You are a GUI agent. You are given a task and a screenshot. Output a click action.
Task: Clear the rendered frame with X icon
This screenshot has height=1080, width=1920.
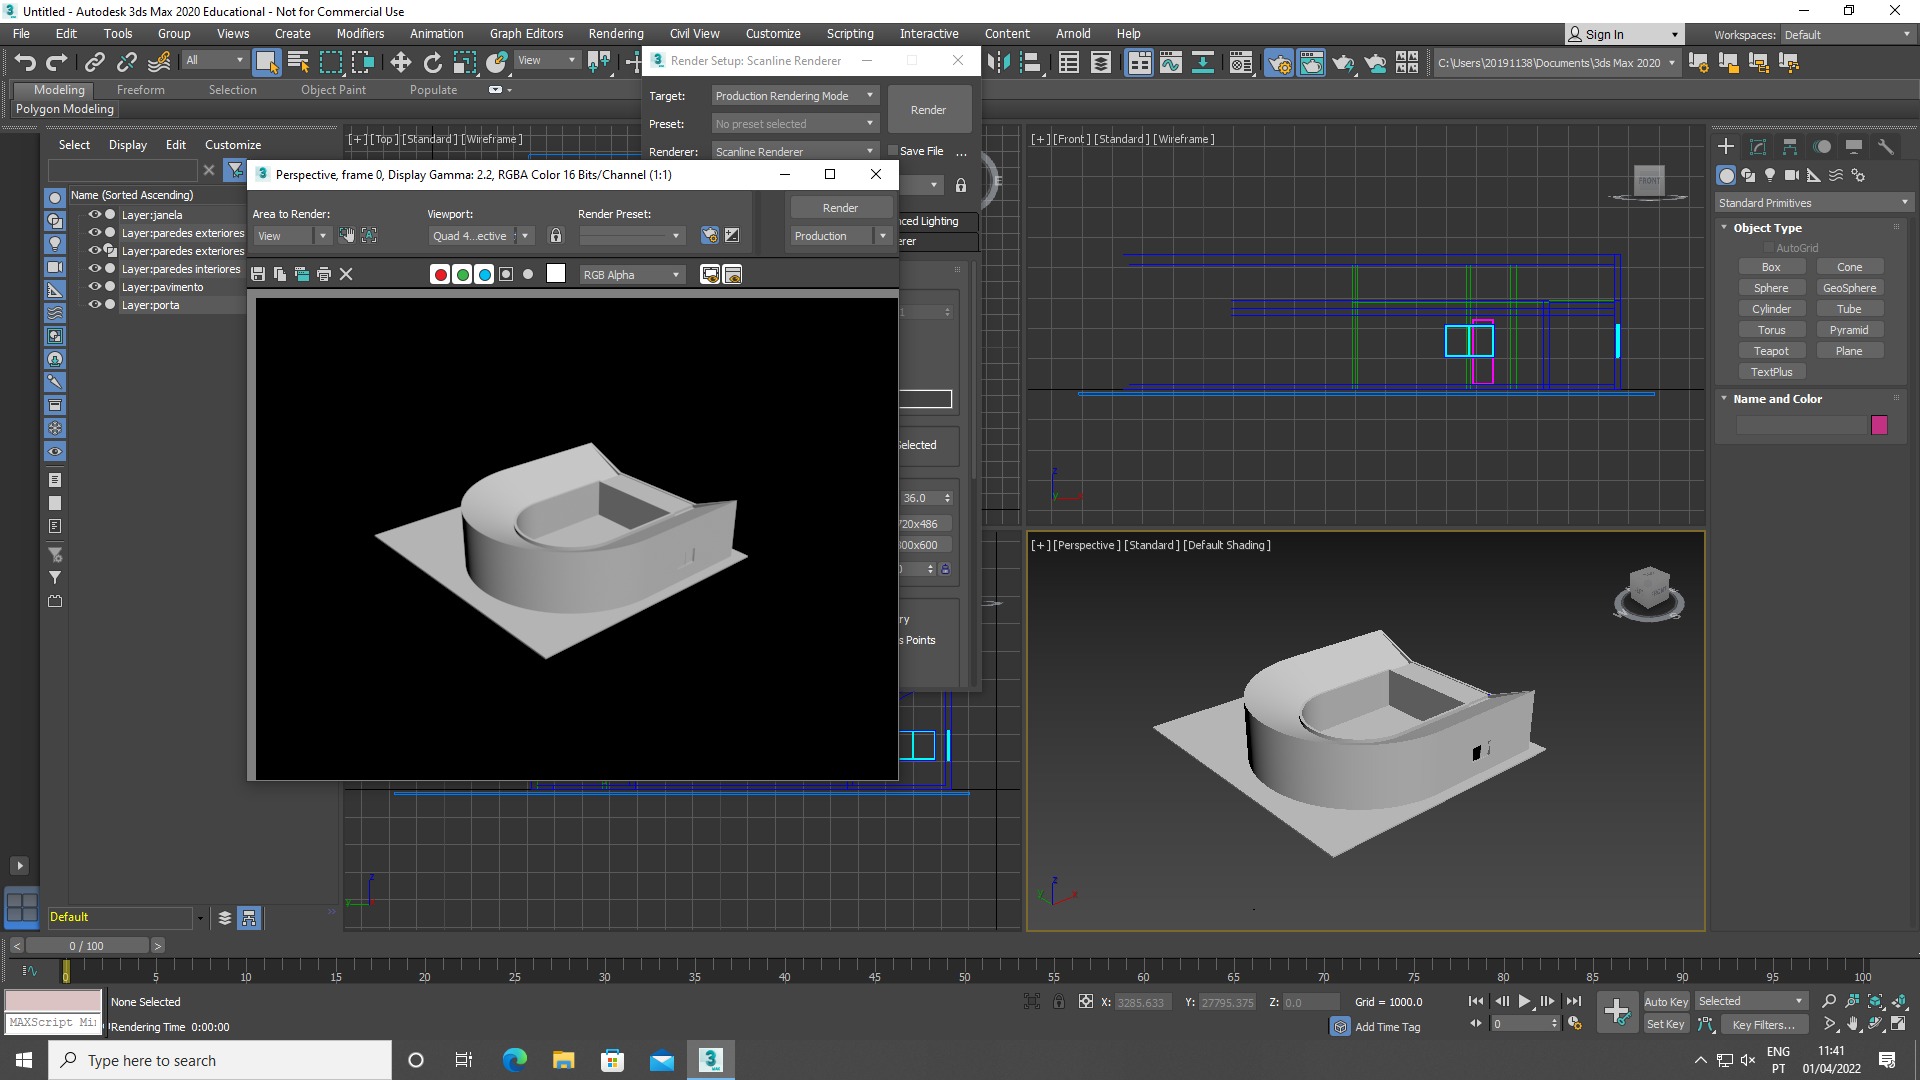click(x=346, y=274)
